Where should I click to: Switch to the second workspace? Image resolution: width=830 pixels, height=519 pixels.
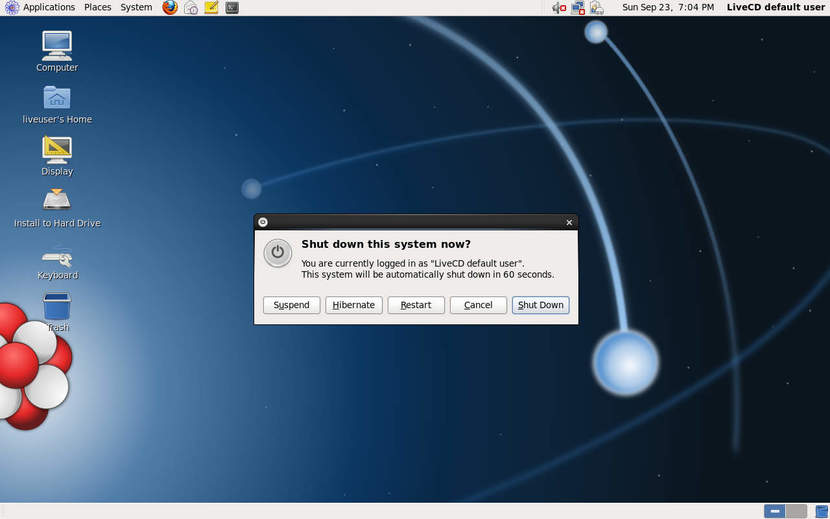pyautogui.click(x=796, y=511)
